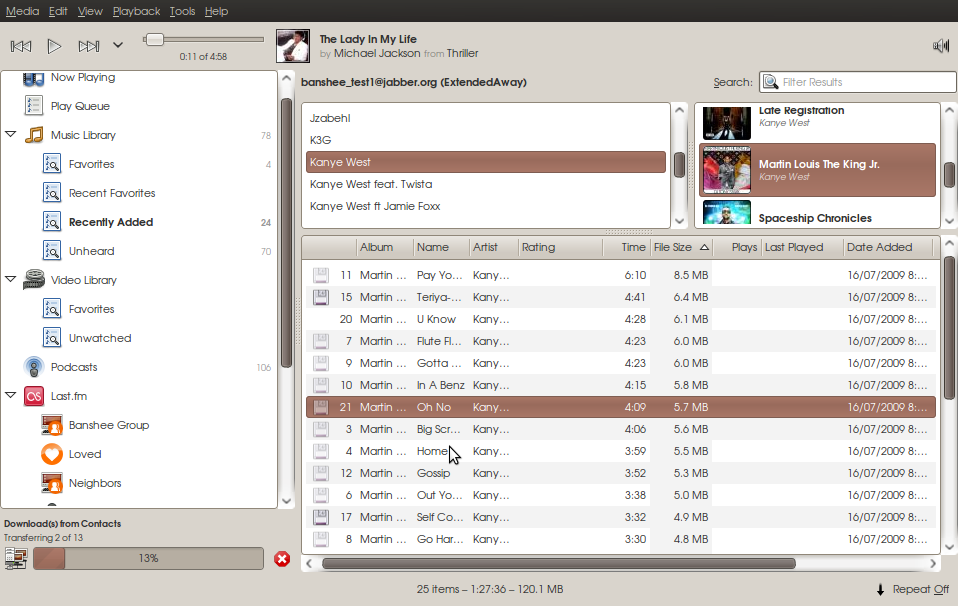958x606 pixels.
Task: Open the Playback menu
Action: pos(136,11)
